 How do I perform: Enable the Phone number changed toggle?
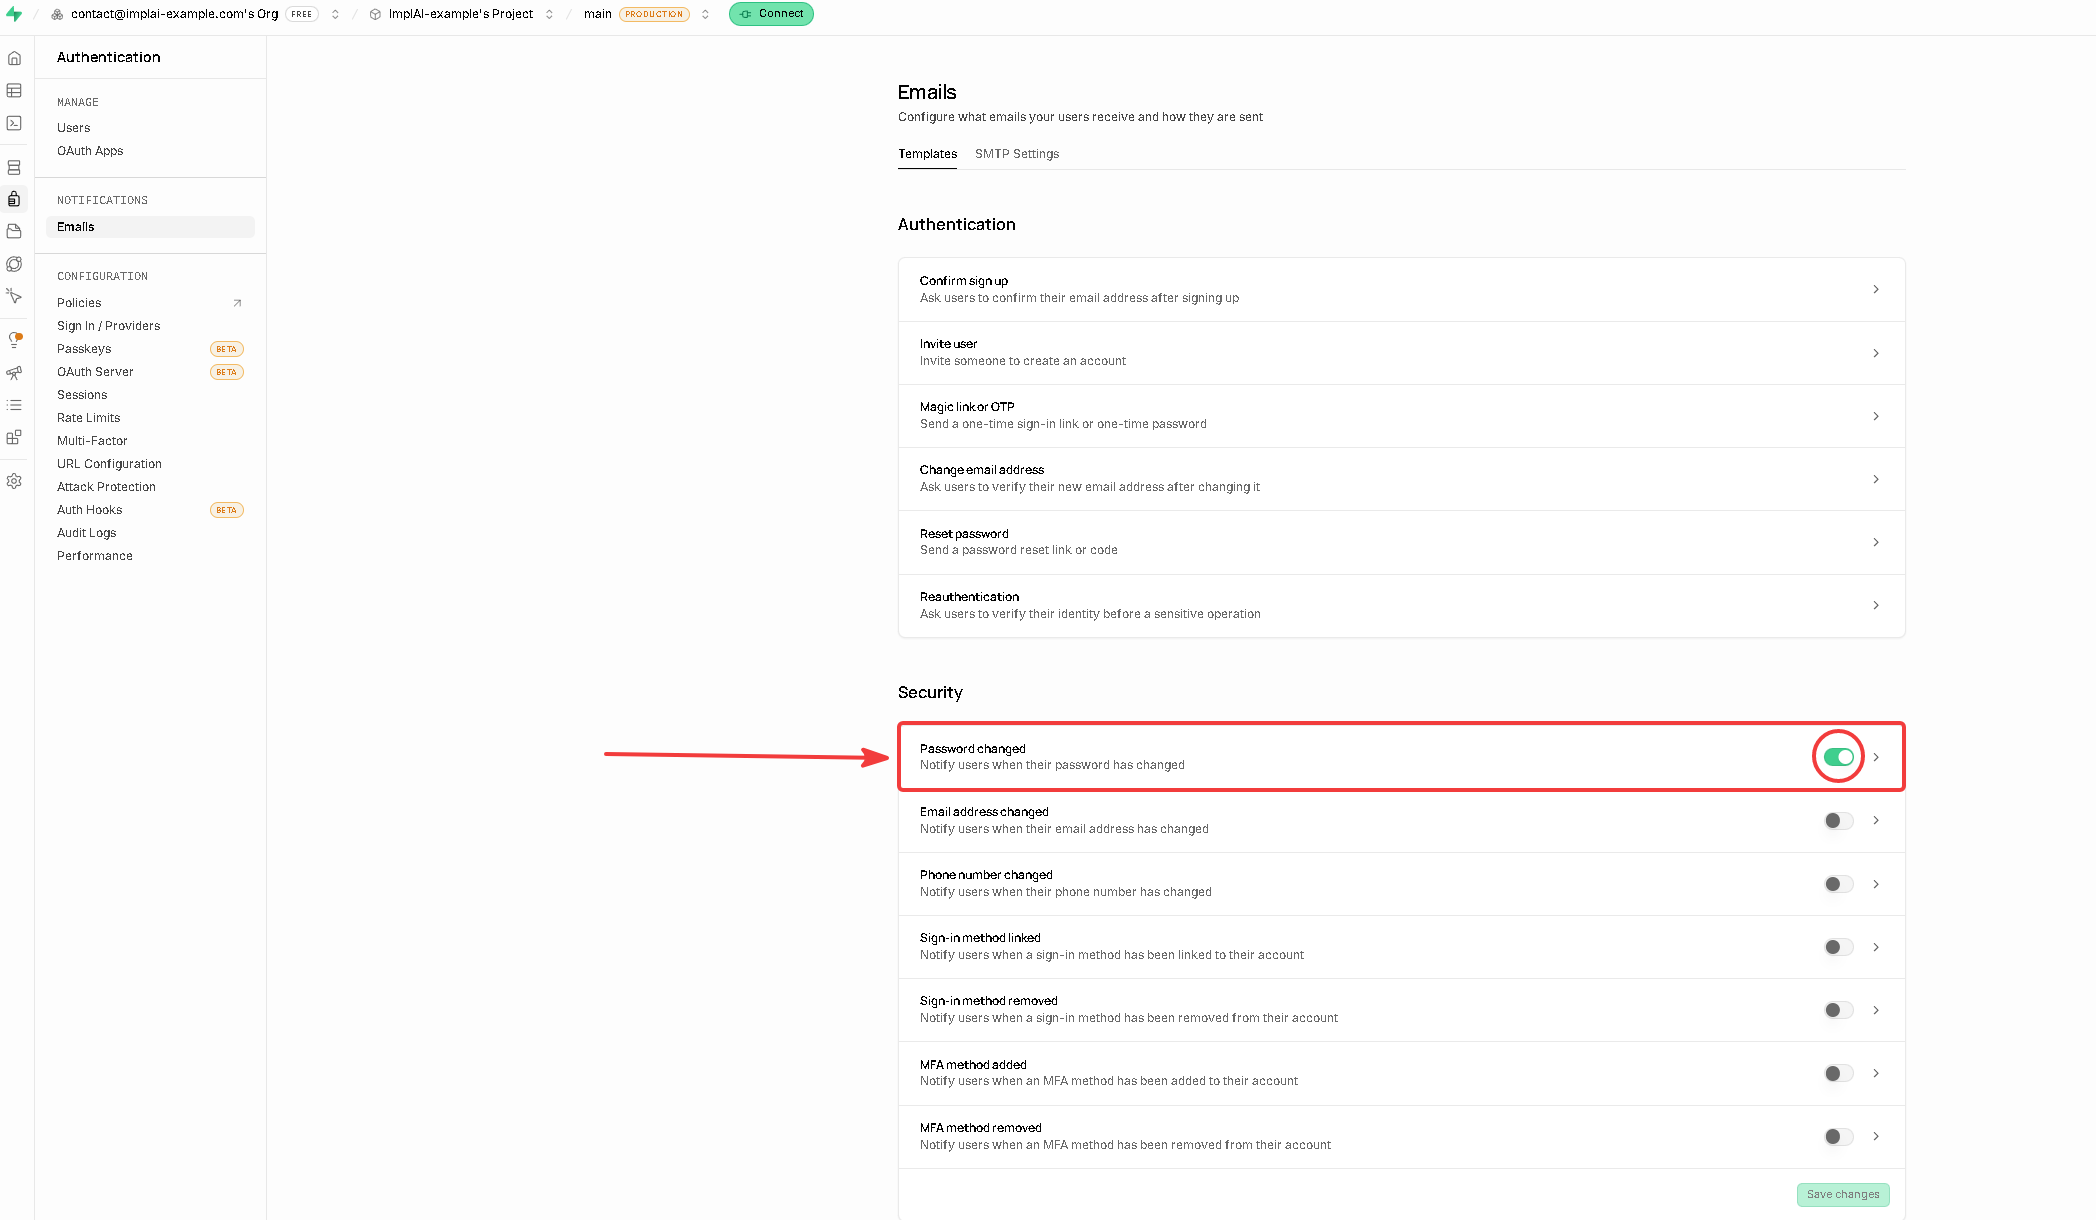point(1838,884)
